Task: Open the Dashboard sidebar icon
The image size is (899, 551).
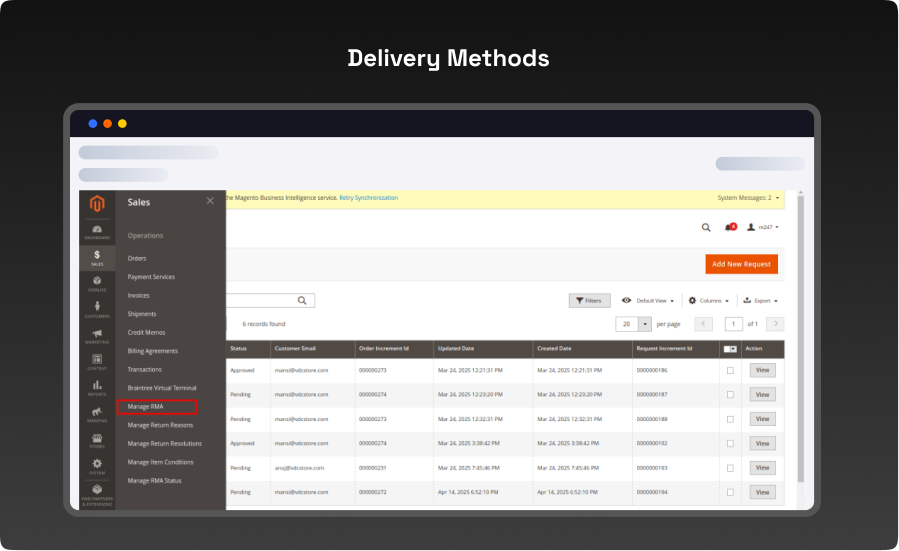Action: click(97, 232)
